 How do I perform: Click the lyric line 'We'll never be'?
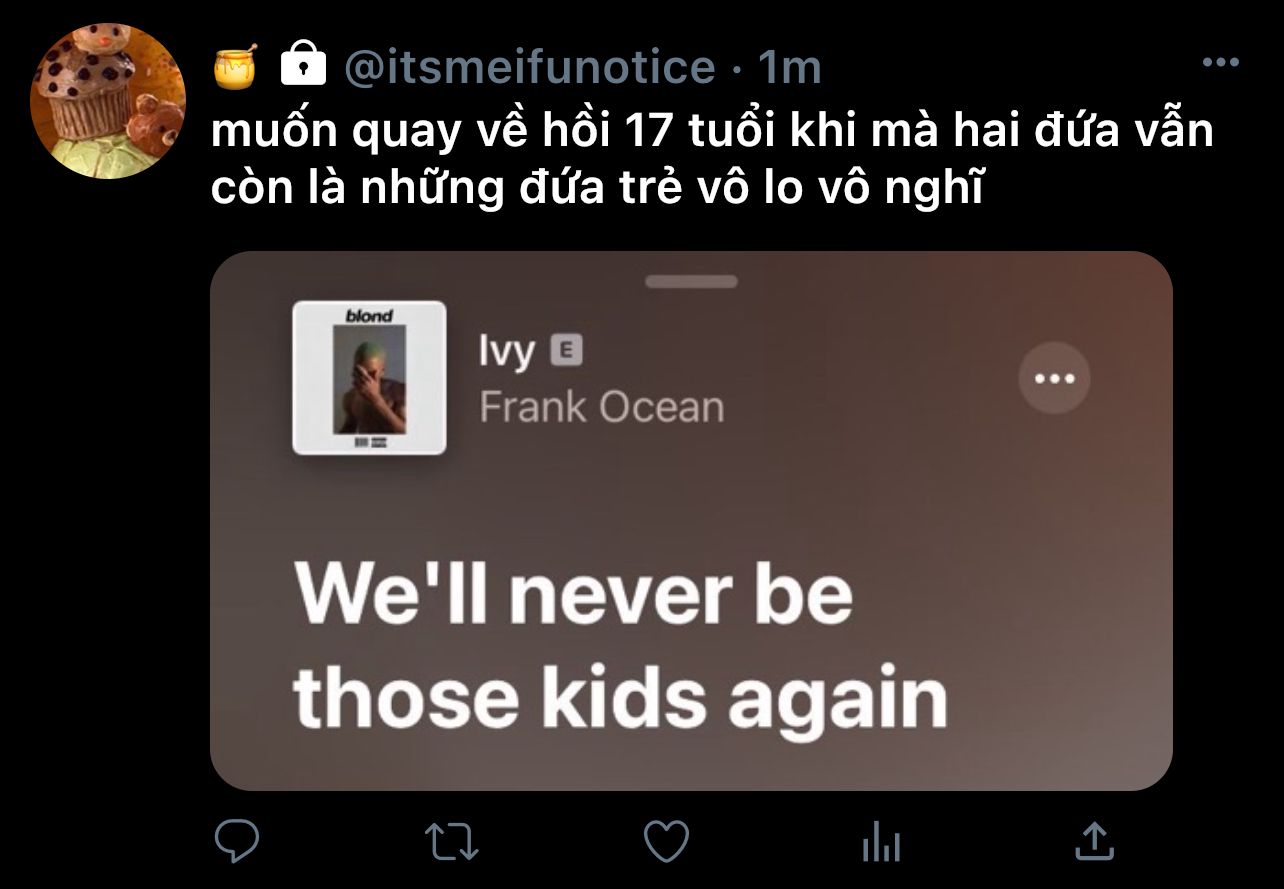(x=574, y=594)
